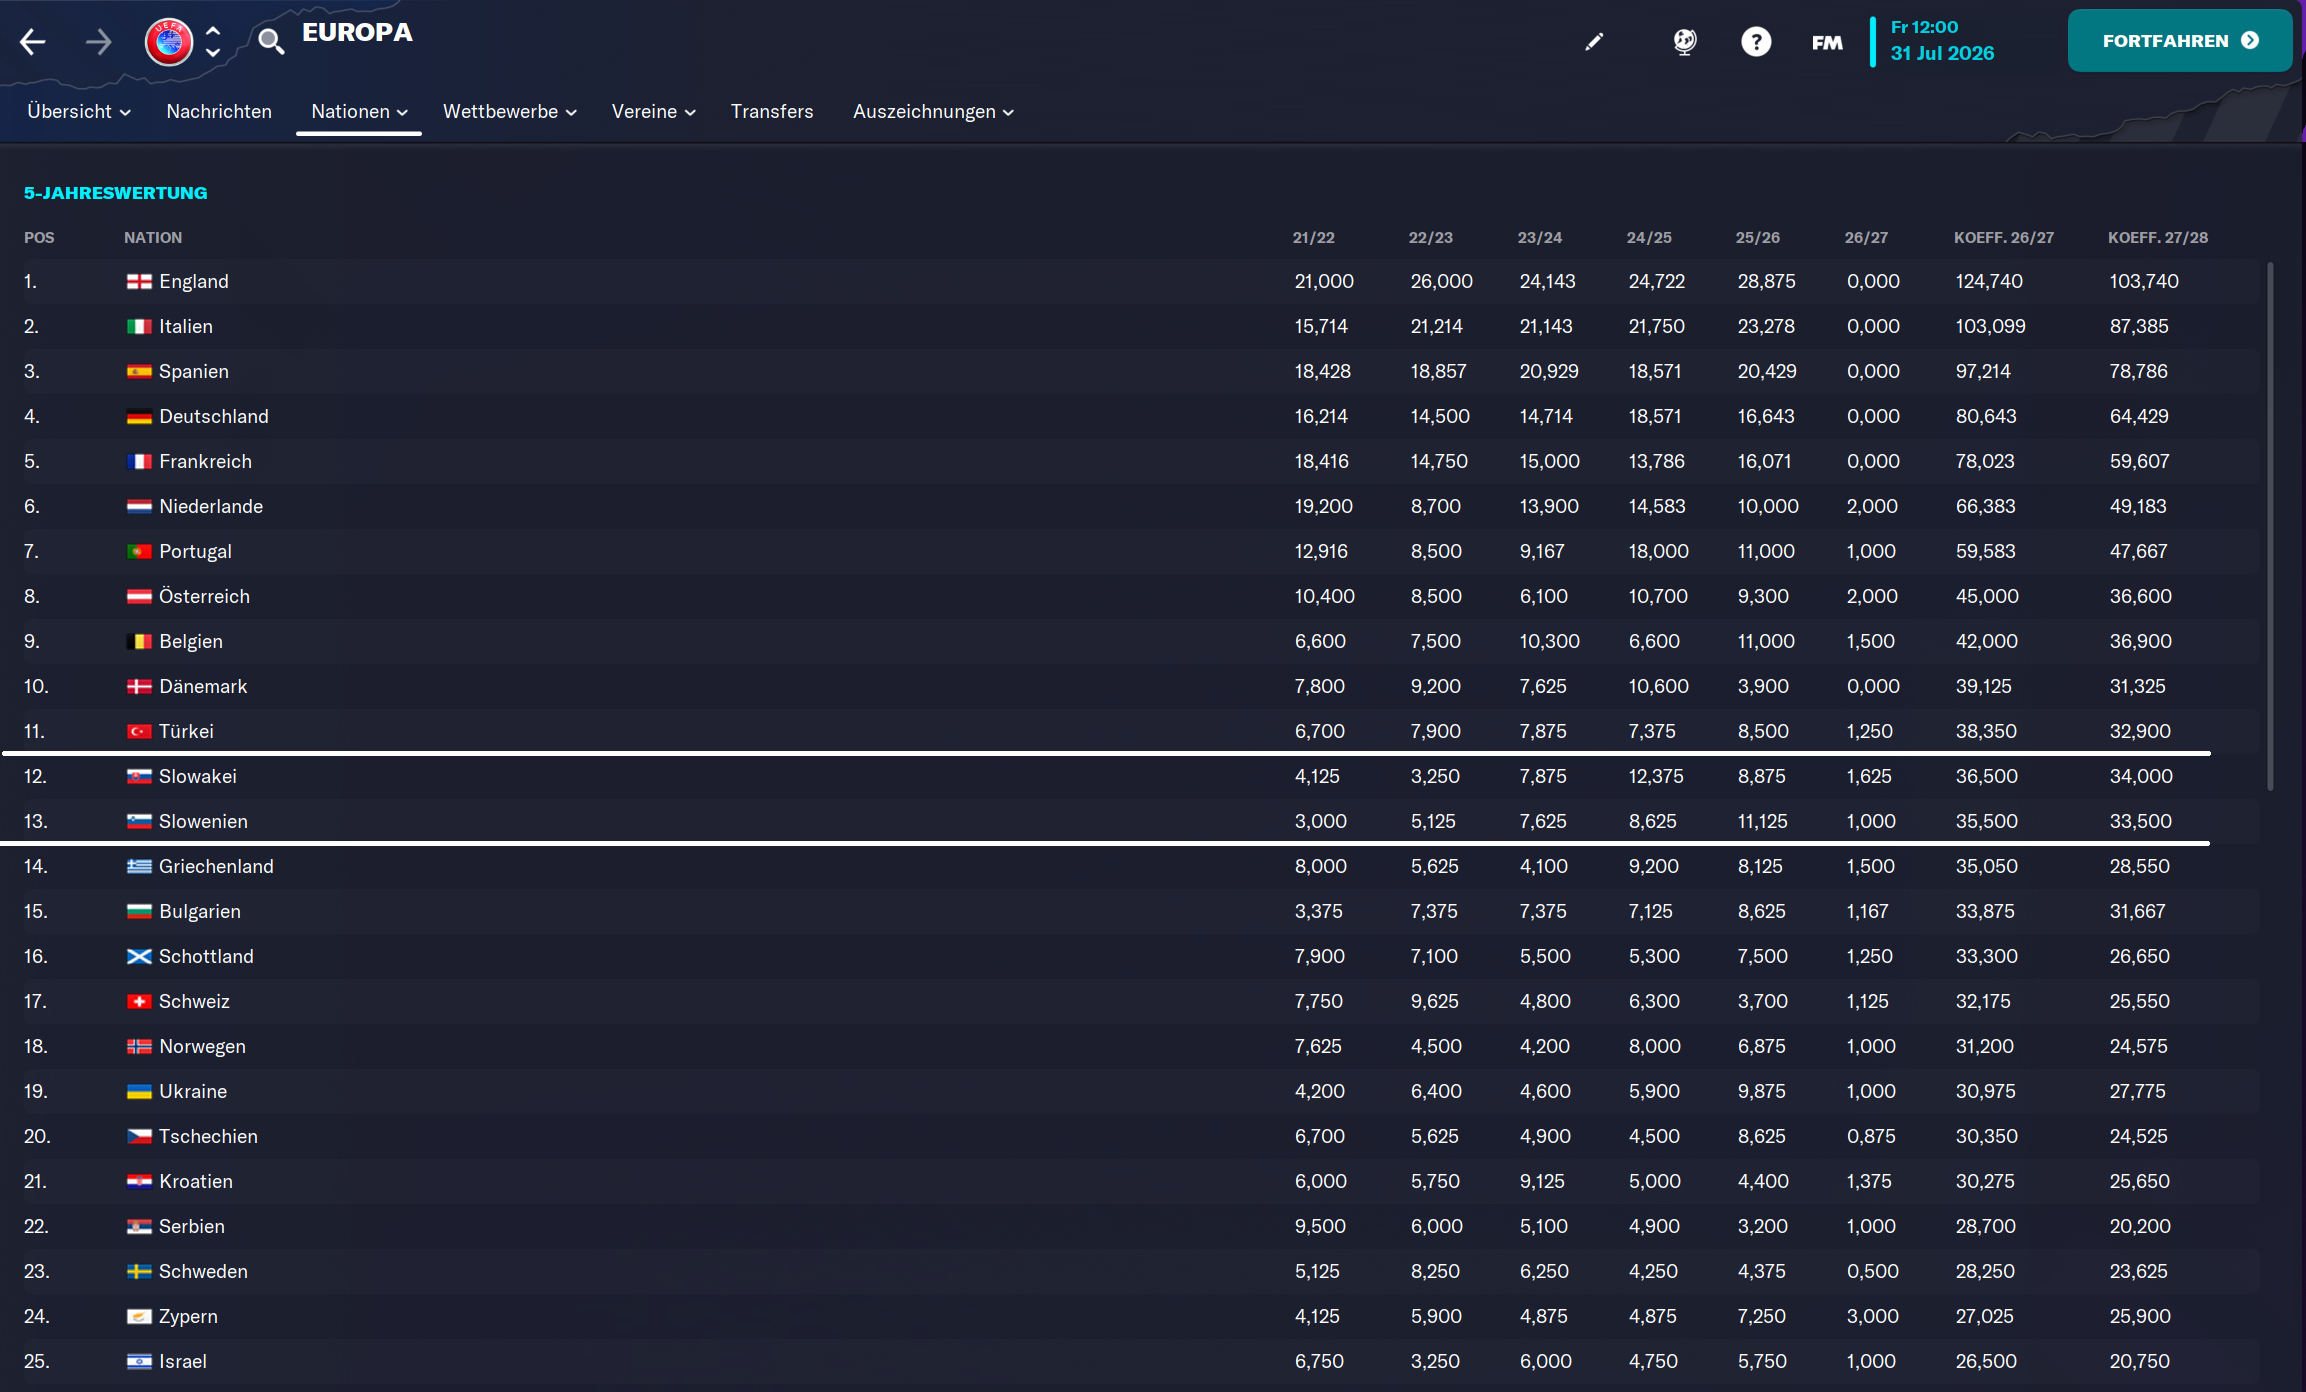Expand the Wettbewerbe dropdown menu
Screen dimensions: 2306x1392
click(x=509, y=112)
